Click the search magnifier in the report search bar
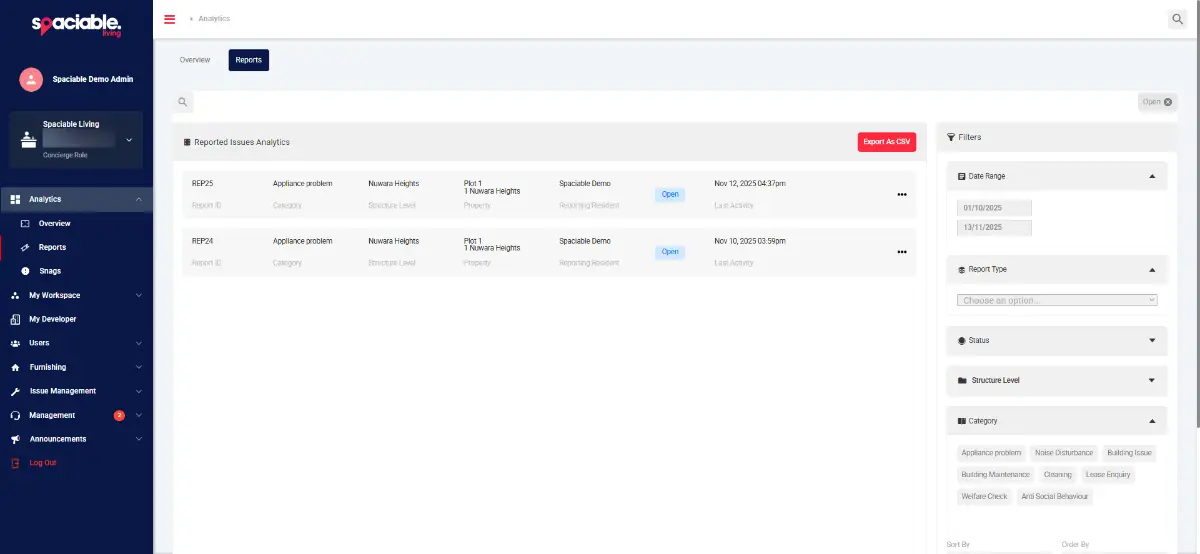1200x554 pixels. pos(182,102)
